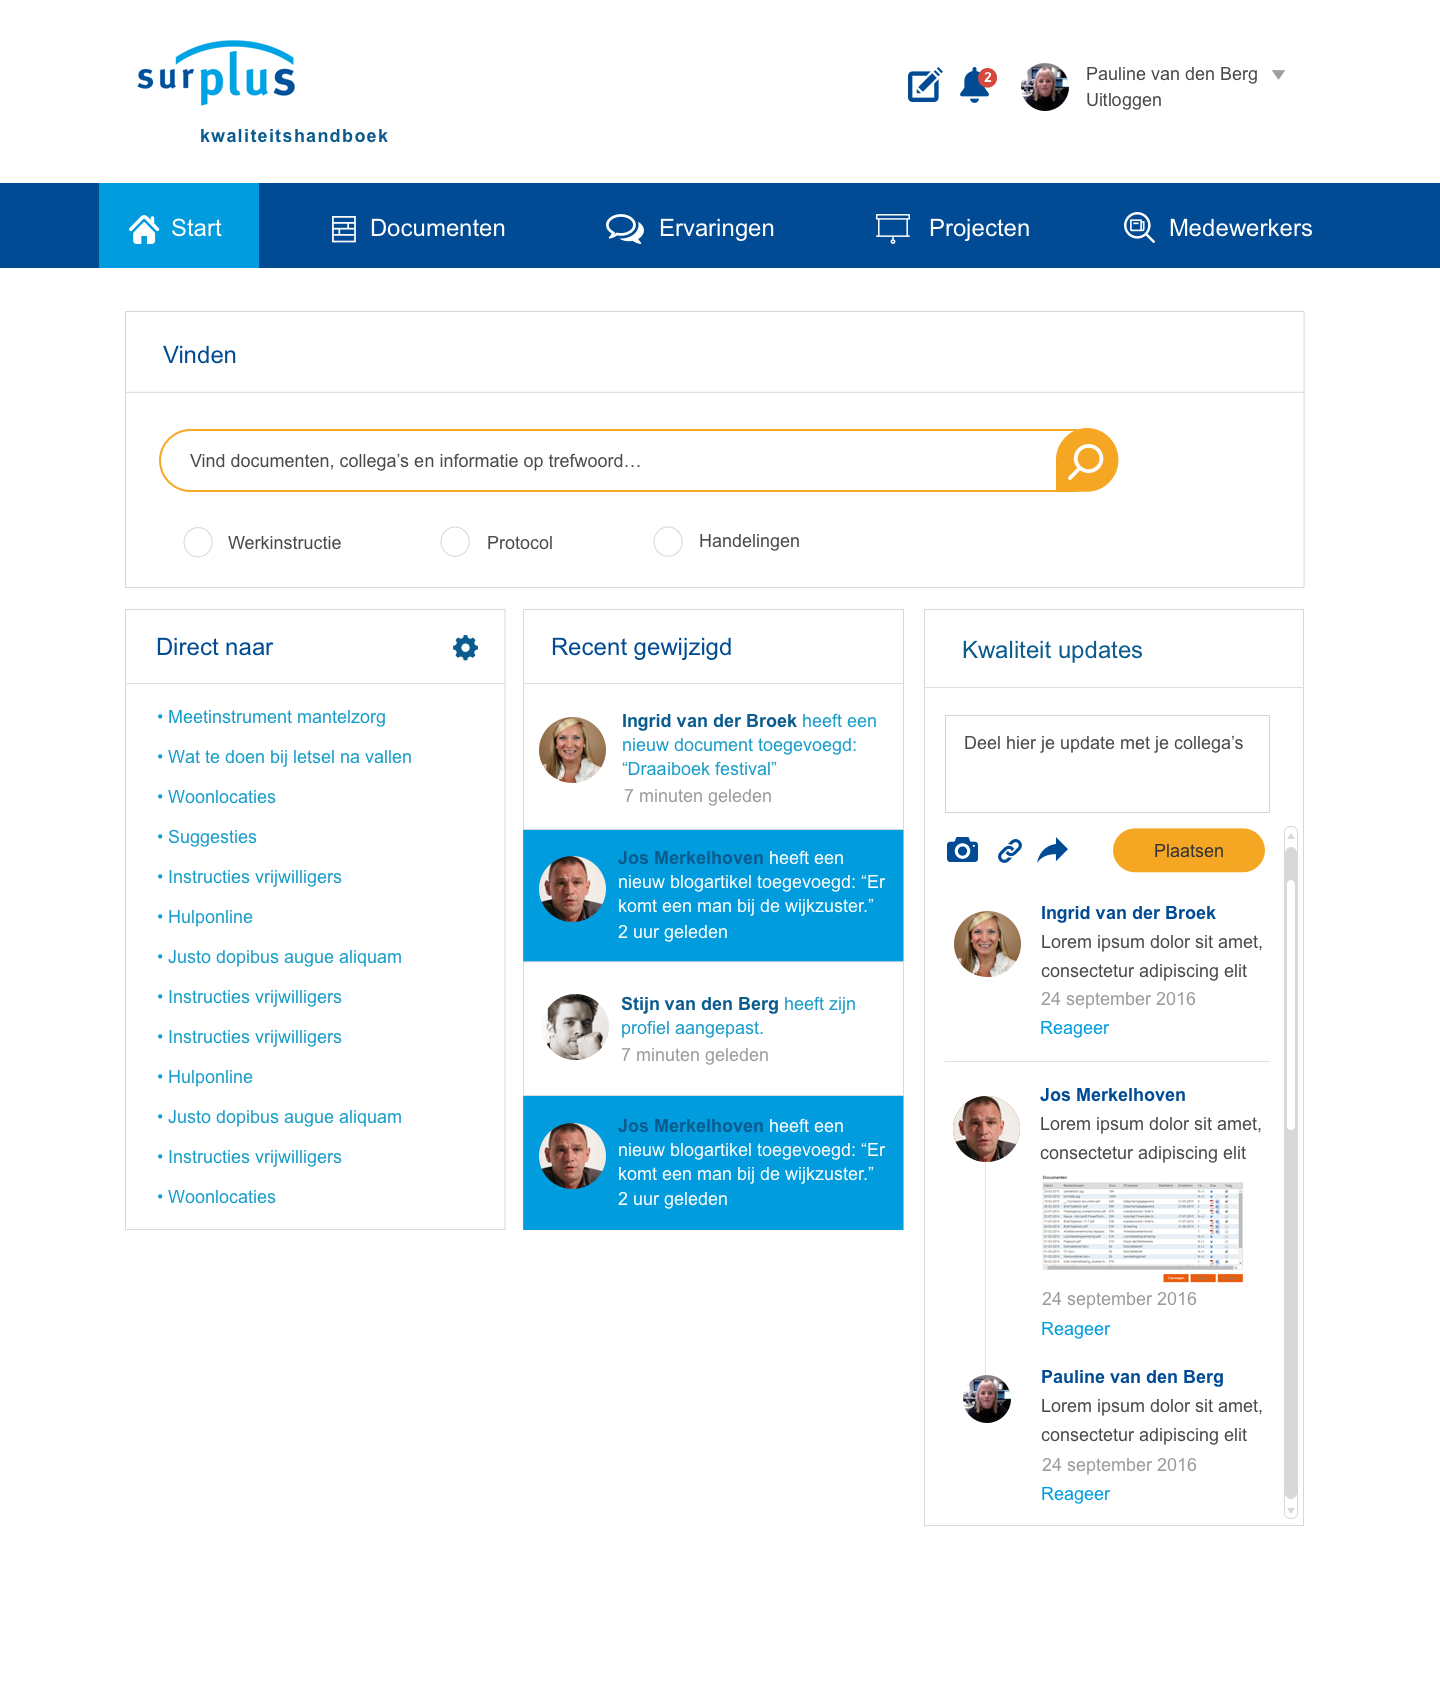Open the Suggesties link

212,837
